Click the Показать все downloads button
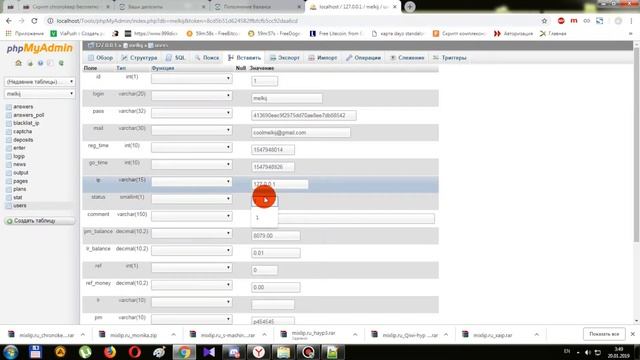The width and height of the screenshot is (640, 360). pos(604,334)
